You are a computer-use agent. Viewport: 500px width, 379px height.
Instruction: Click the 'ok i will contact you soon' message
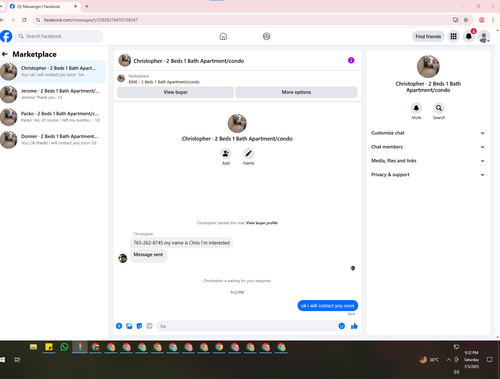point(328,306)
